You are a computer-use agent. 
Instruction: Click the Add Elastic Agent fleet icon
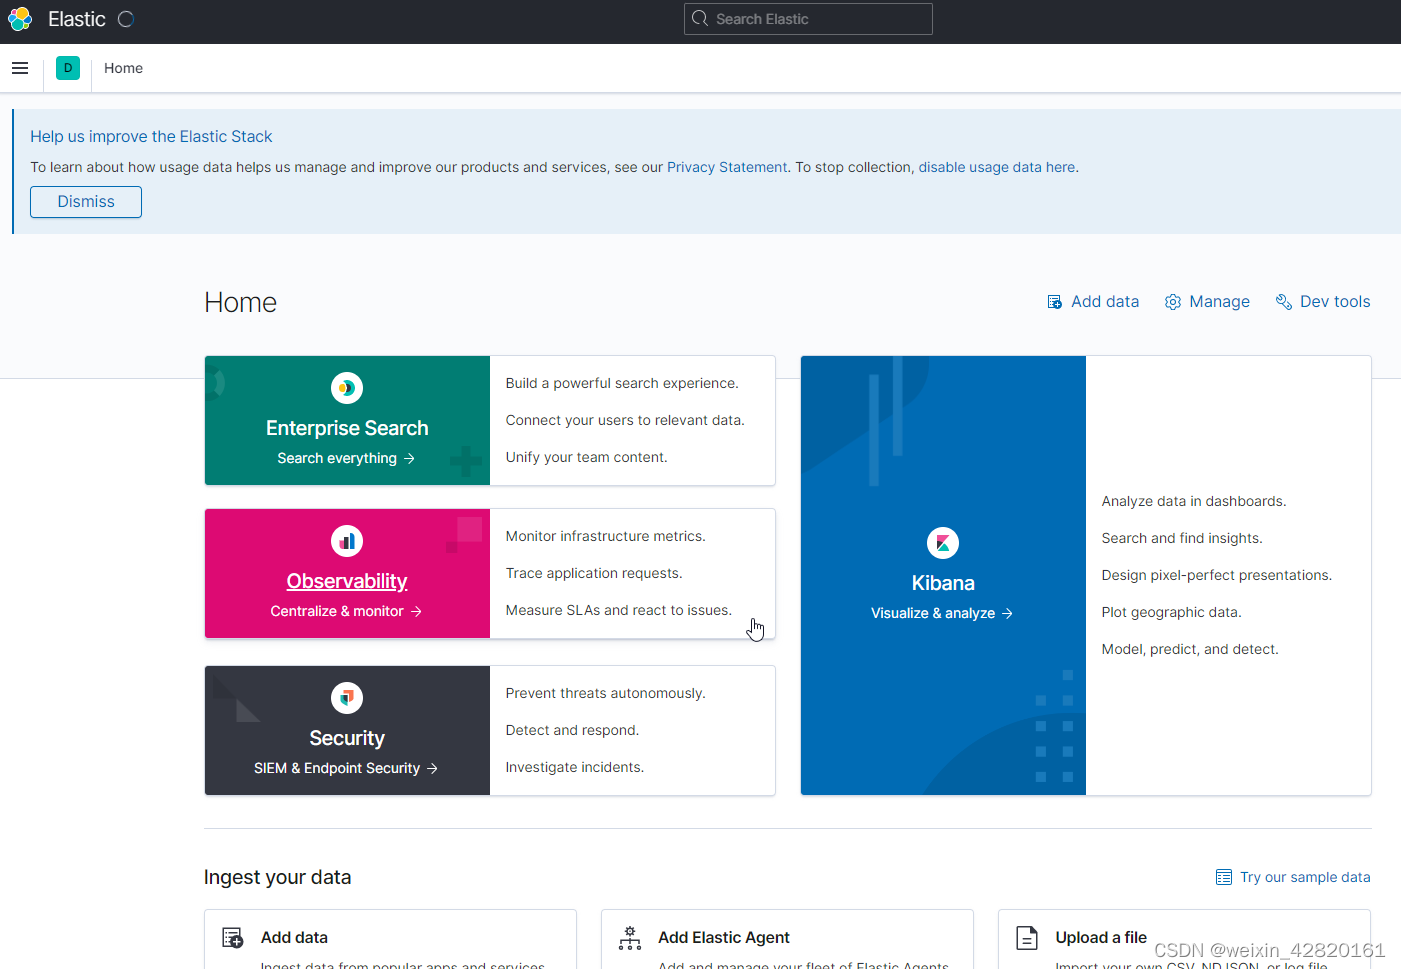[x=629, y=938]
